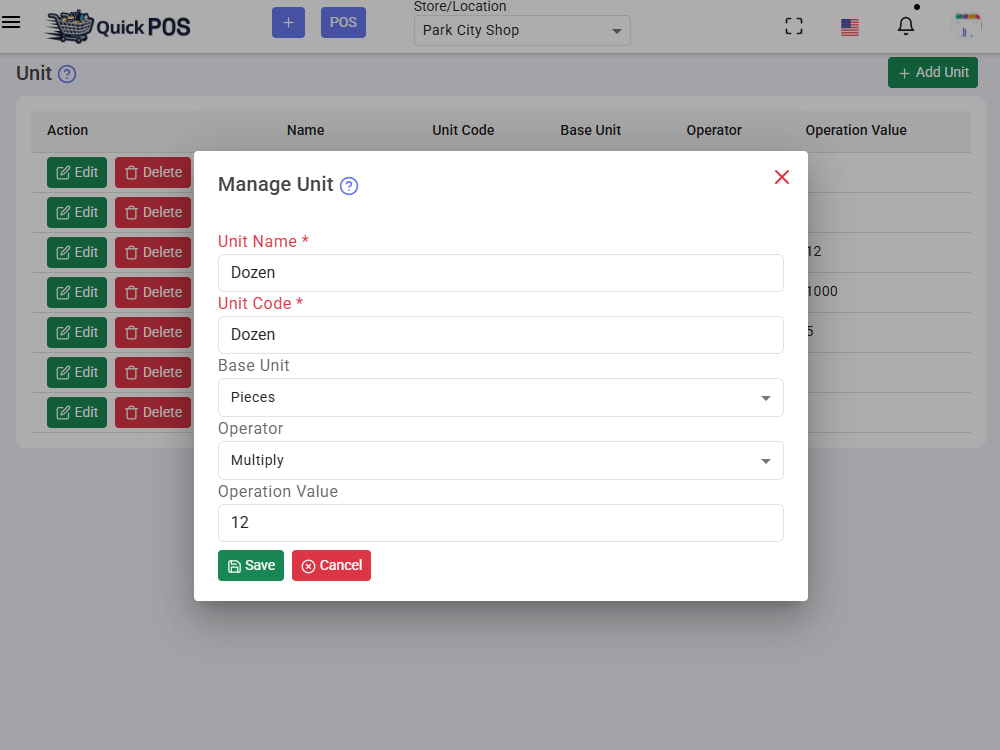
Task: Click the blue plus quick-add button
Action: tap(288, 22)
